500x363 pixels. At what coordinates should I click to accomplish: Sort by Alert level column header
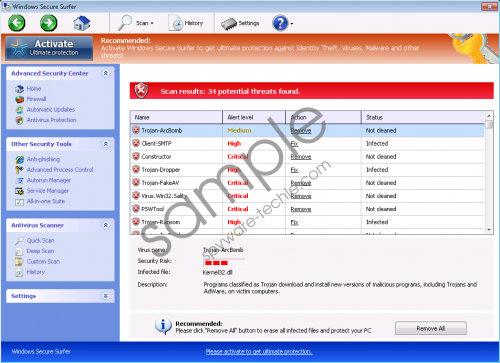point(254,117)
